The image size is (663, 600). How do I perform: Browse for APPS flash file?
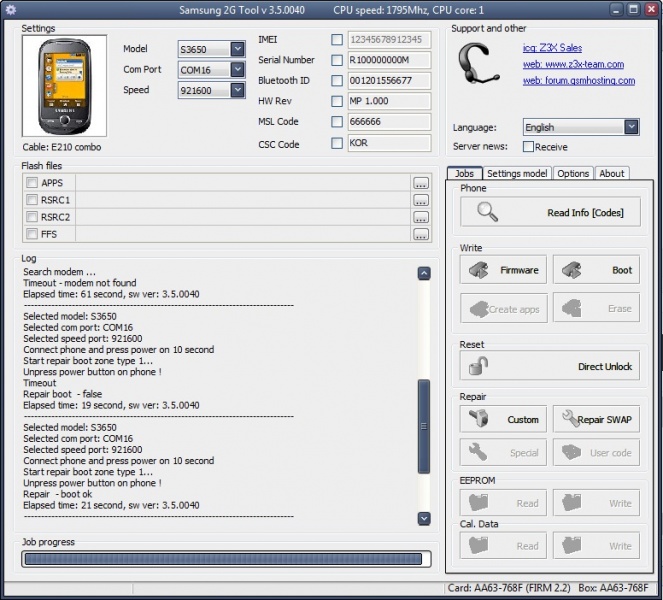tap(420, 183)
